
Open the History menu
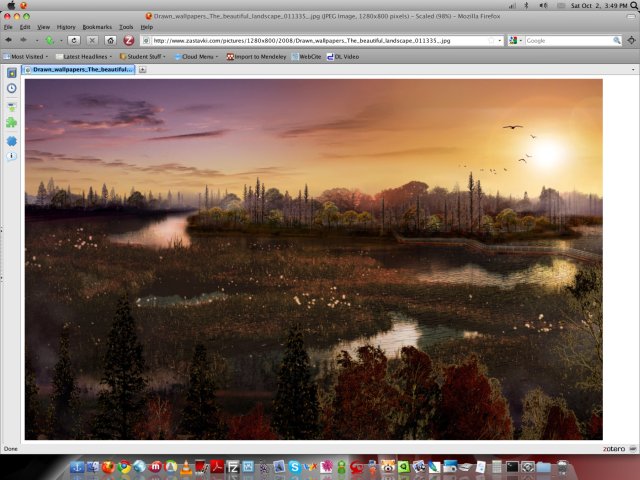(66, 27)
